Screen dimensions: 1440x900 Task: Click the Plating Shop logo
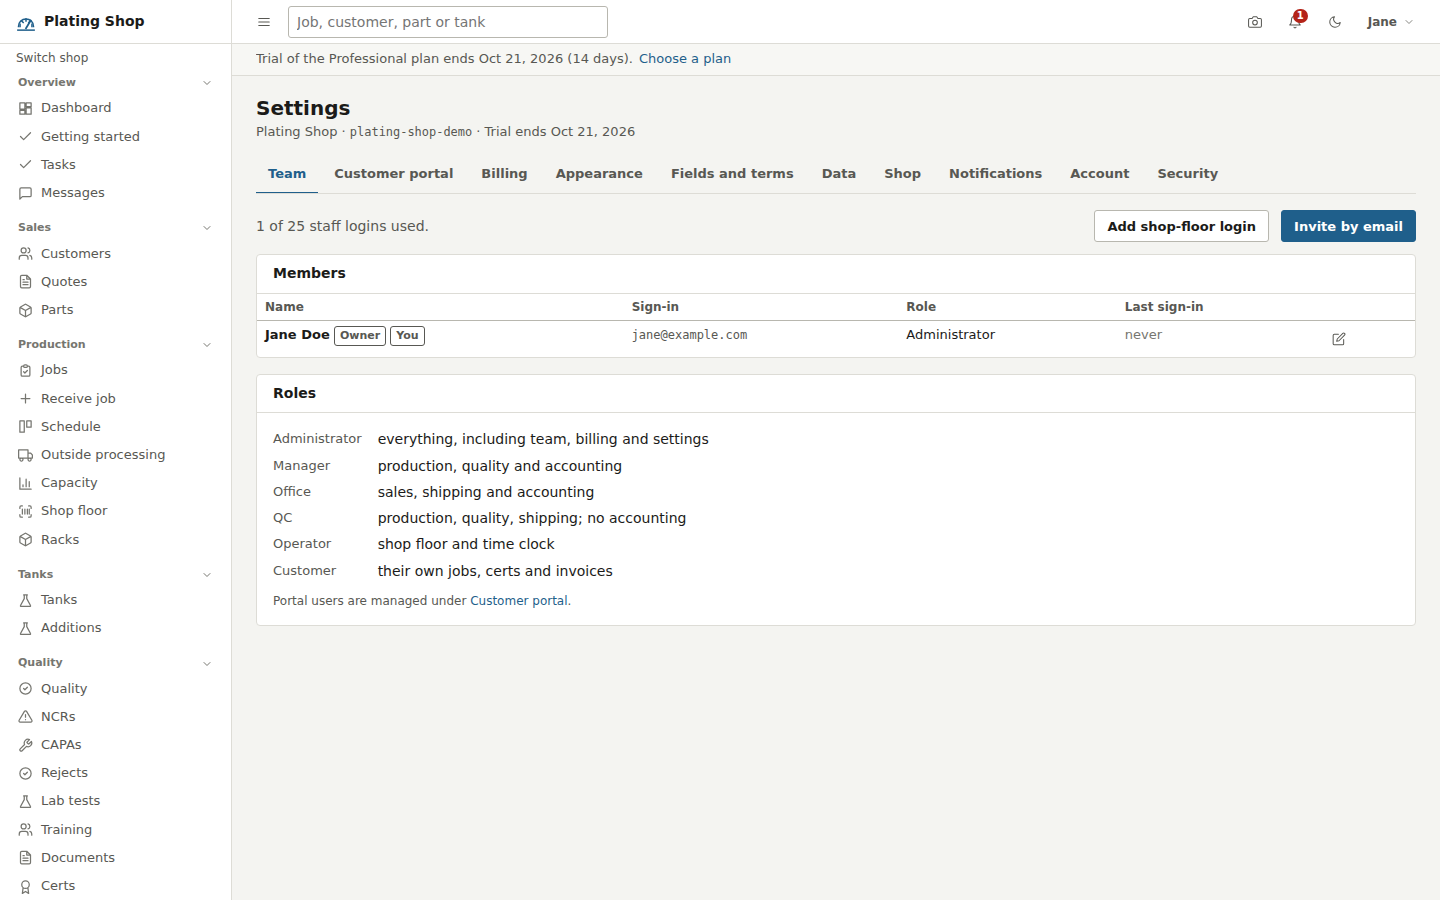(x=81, y=21)
